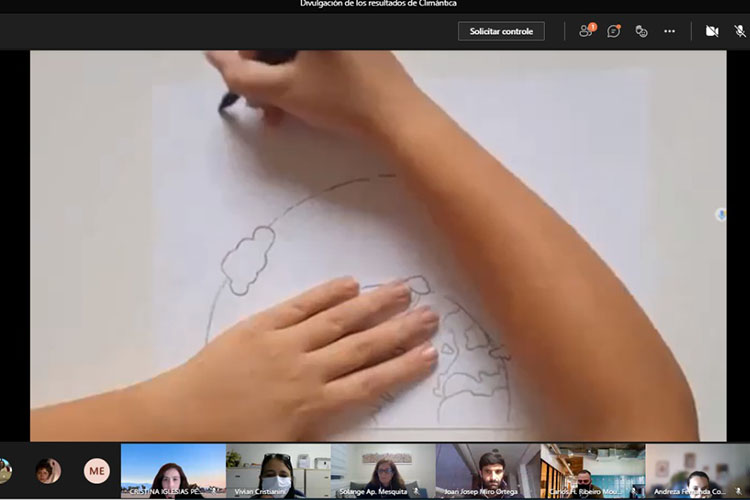Click the partially visible leftmost avatar
This screenshot has height=500, width=750.
5,471
